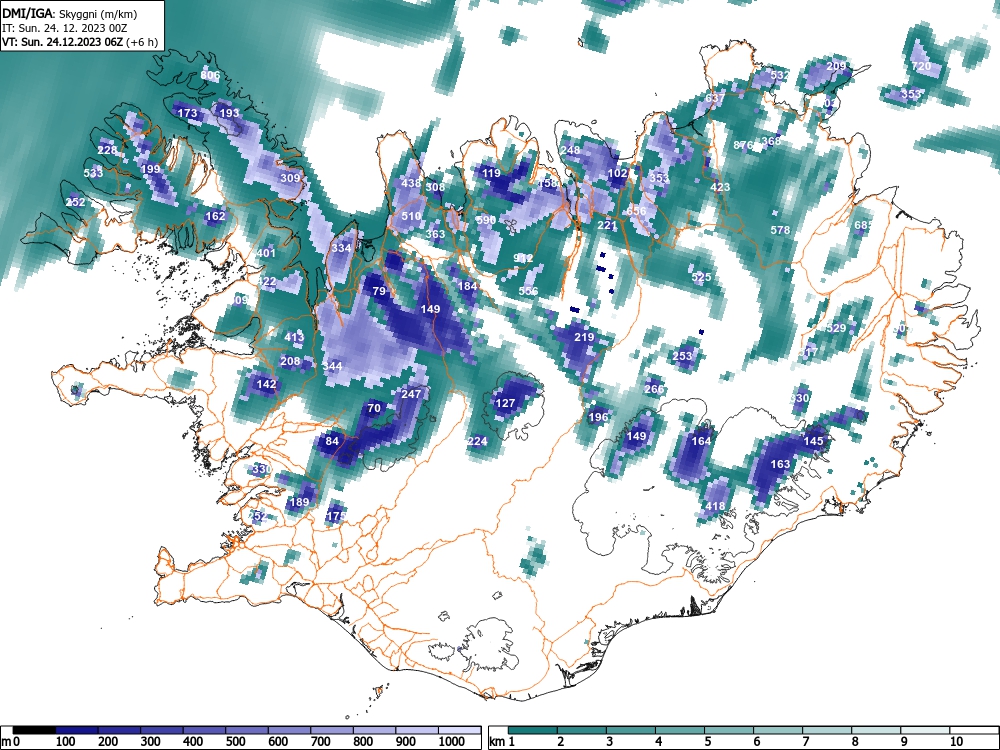The image size is (1000, 750).
Task: Click the map value 224
Action: 477,441
